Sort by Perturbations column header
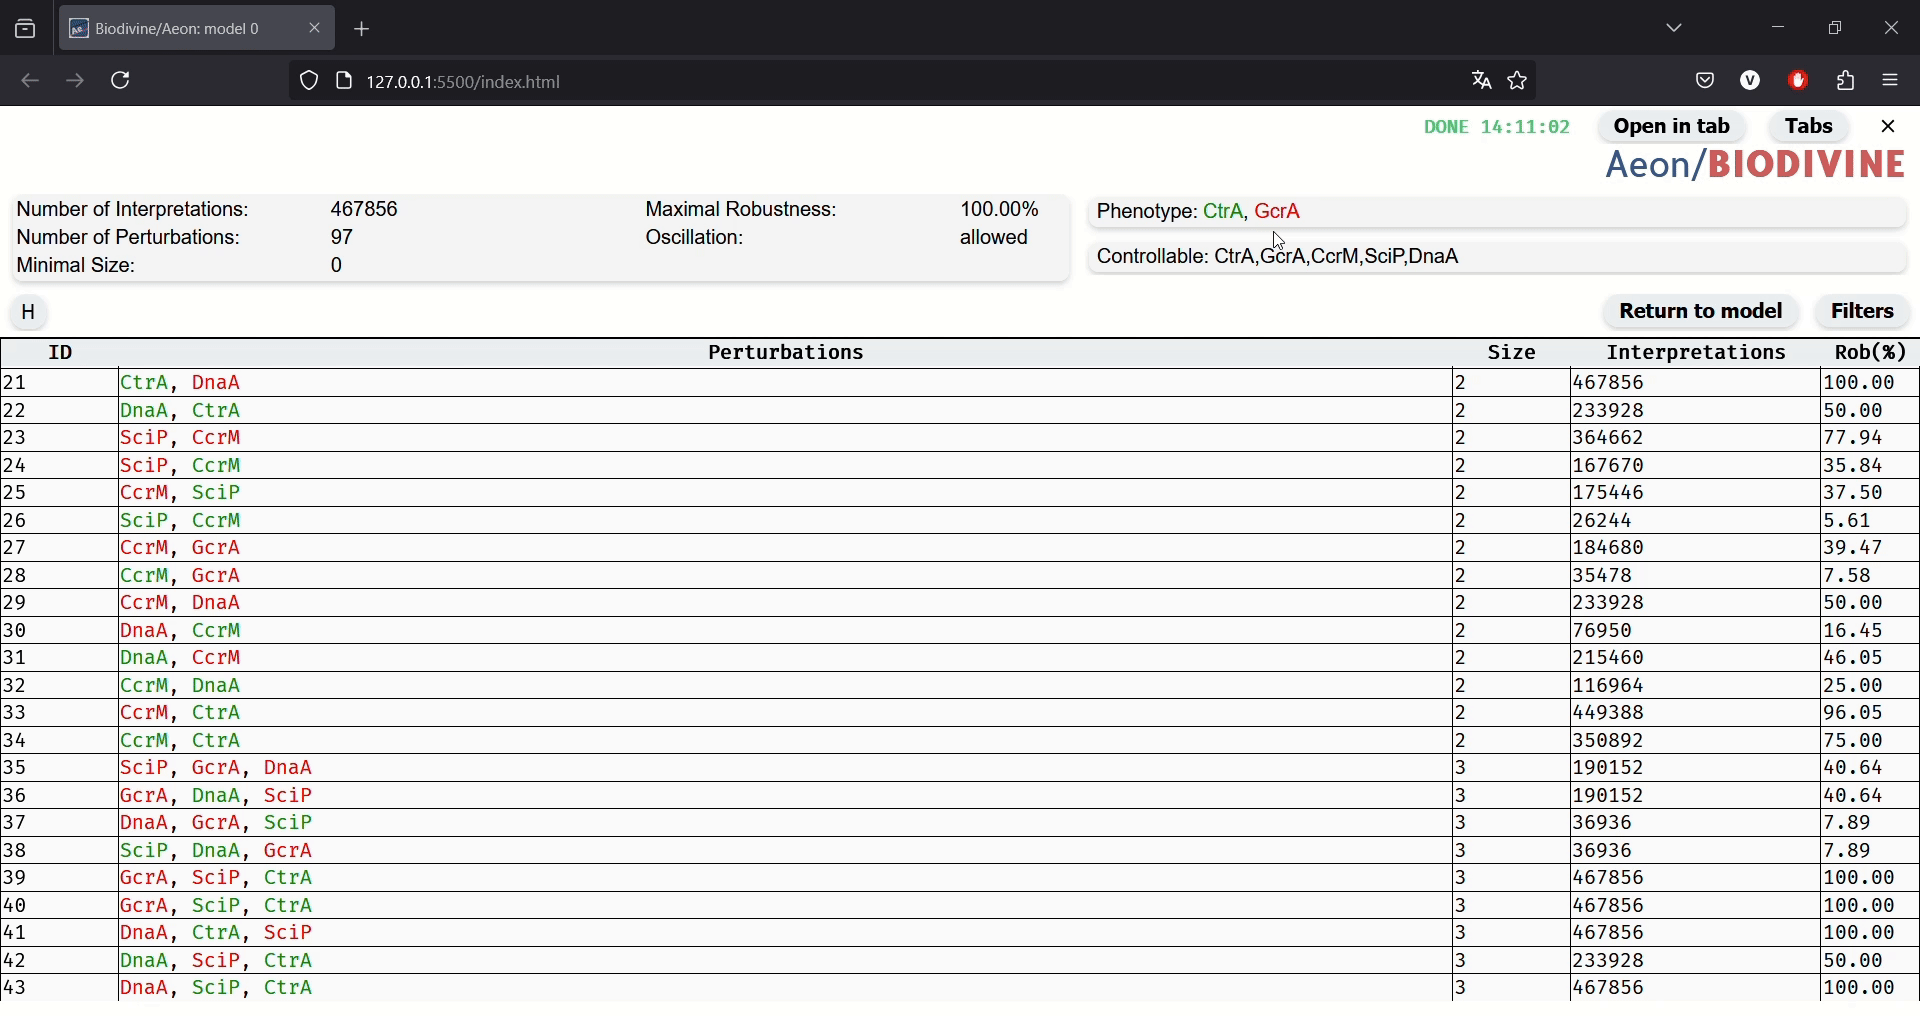This screenshot has height=1016, width=1920. click(786, 353)
